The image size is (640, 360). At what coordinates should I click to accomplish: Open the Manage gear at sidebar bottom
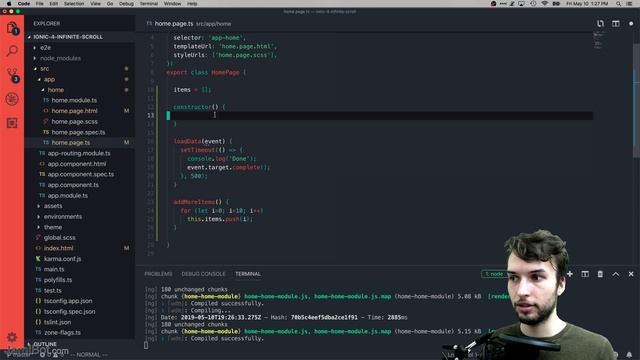coord(12,337)
